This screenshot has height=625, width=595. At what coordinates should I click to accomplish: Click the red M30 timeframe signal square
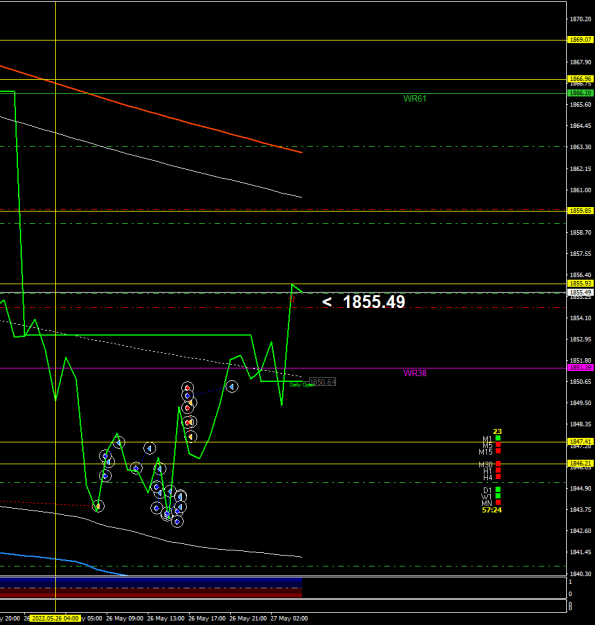[x=498, y=464]
